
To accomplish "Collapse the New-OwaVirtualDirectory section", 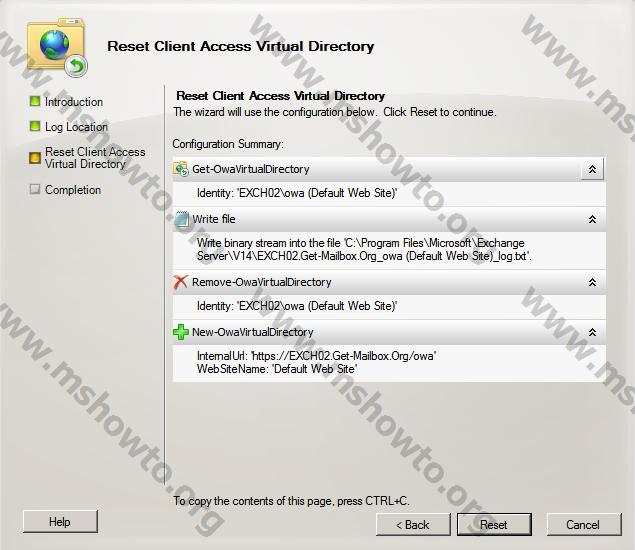I will (592, 332).
